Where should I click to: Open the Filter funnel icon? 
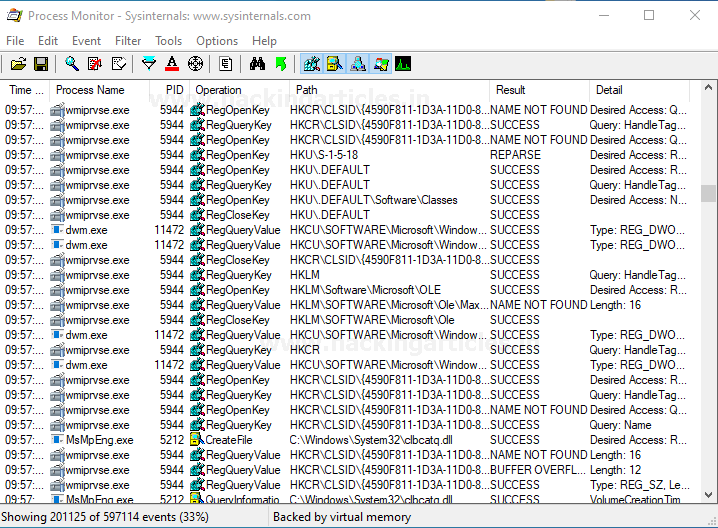point(149,64)
